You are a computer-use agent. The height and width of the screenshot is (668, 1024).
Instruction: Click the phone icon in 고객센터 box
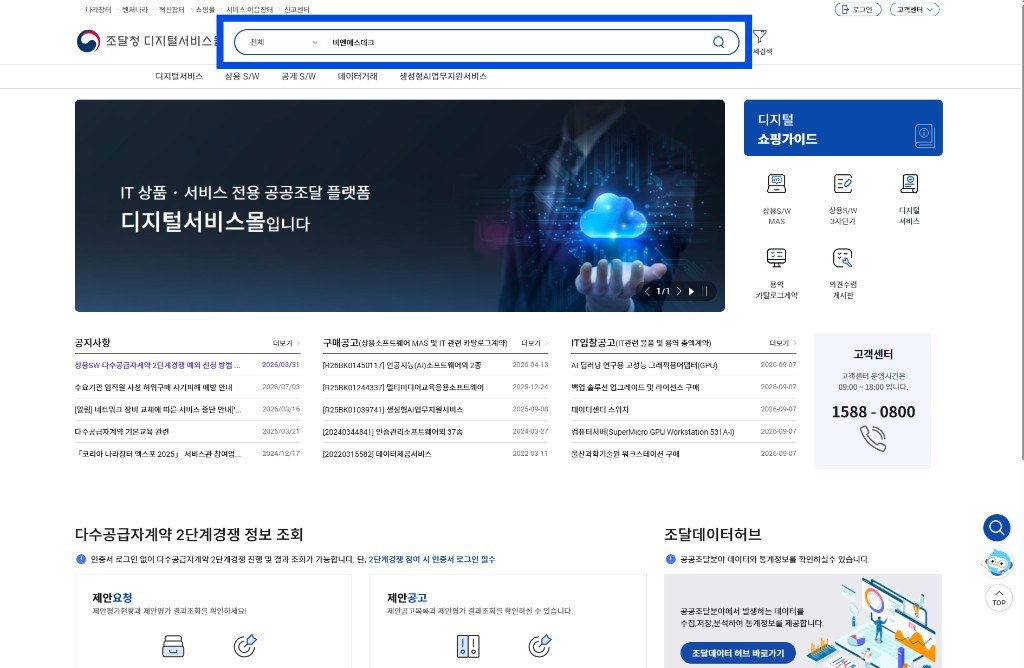click(x=872, y=438)
